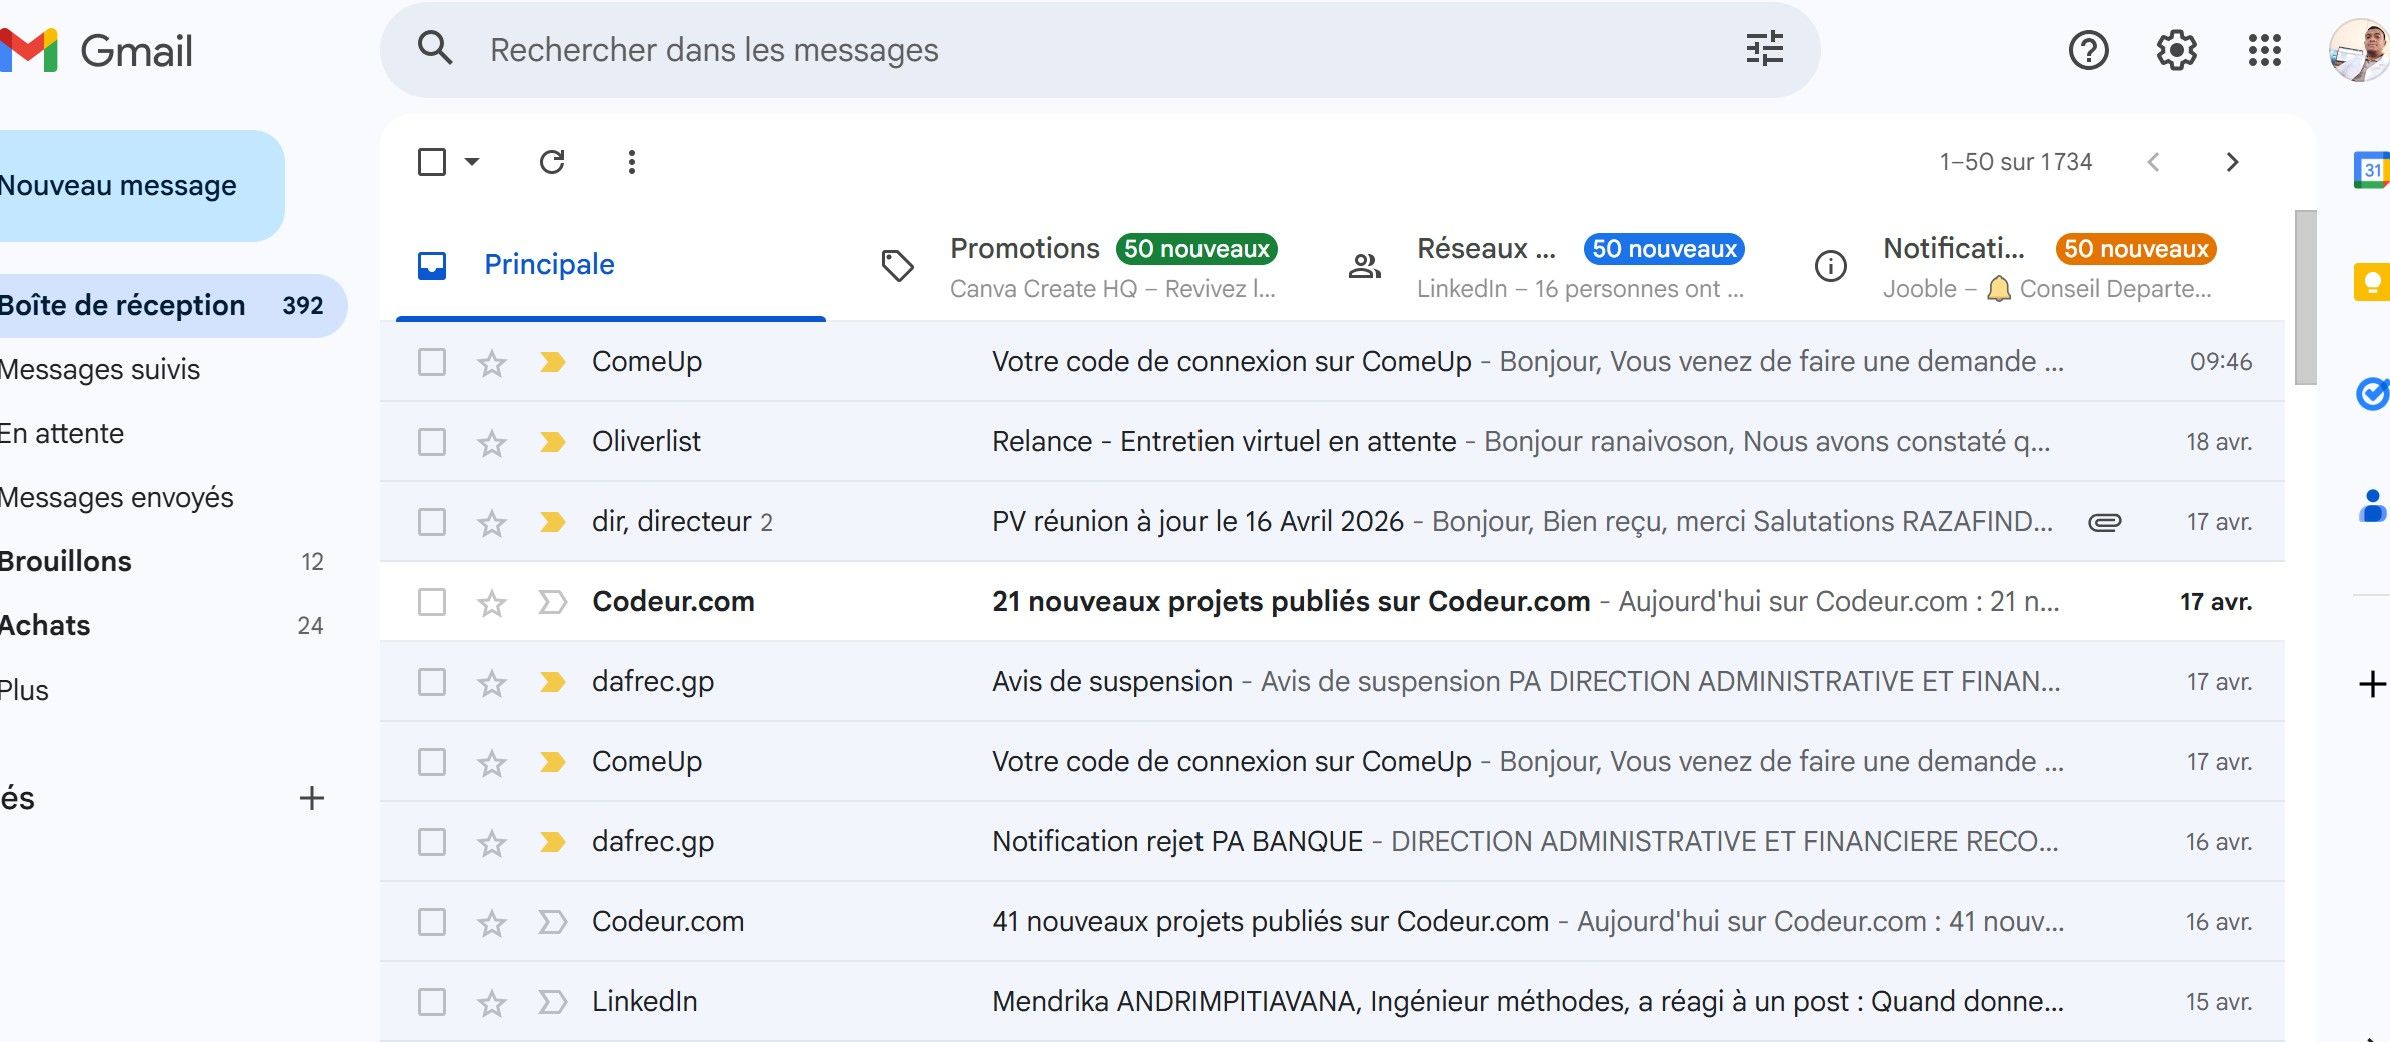The height and width of the screenshot is (1042, 2390).
Task: Open Google Calendar side panel icon
Action: (x=2371, y=170)
